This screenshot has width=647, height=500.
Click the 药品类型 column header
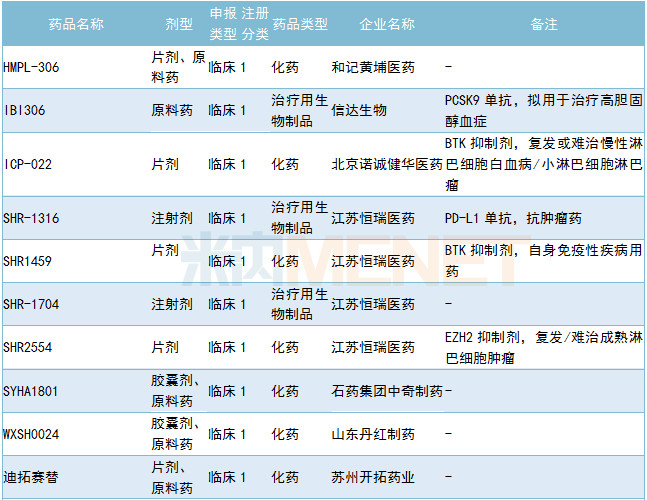(300, 24)
